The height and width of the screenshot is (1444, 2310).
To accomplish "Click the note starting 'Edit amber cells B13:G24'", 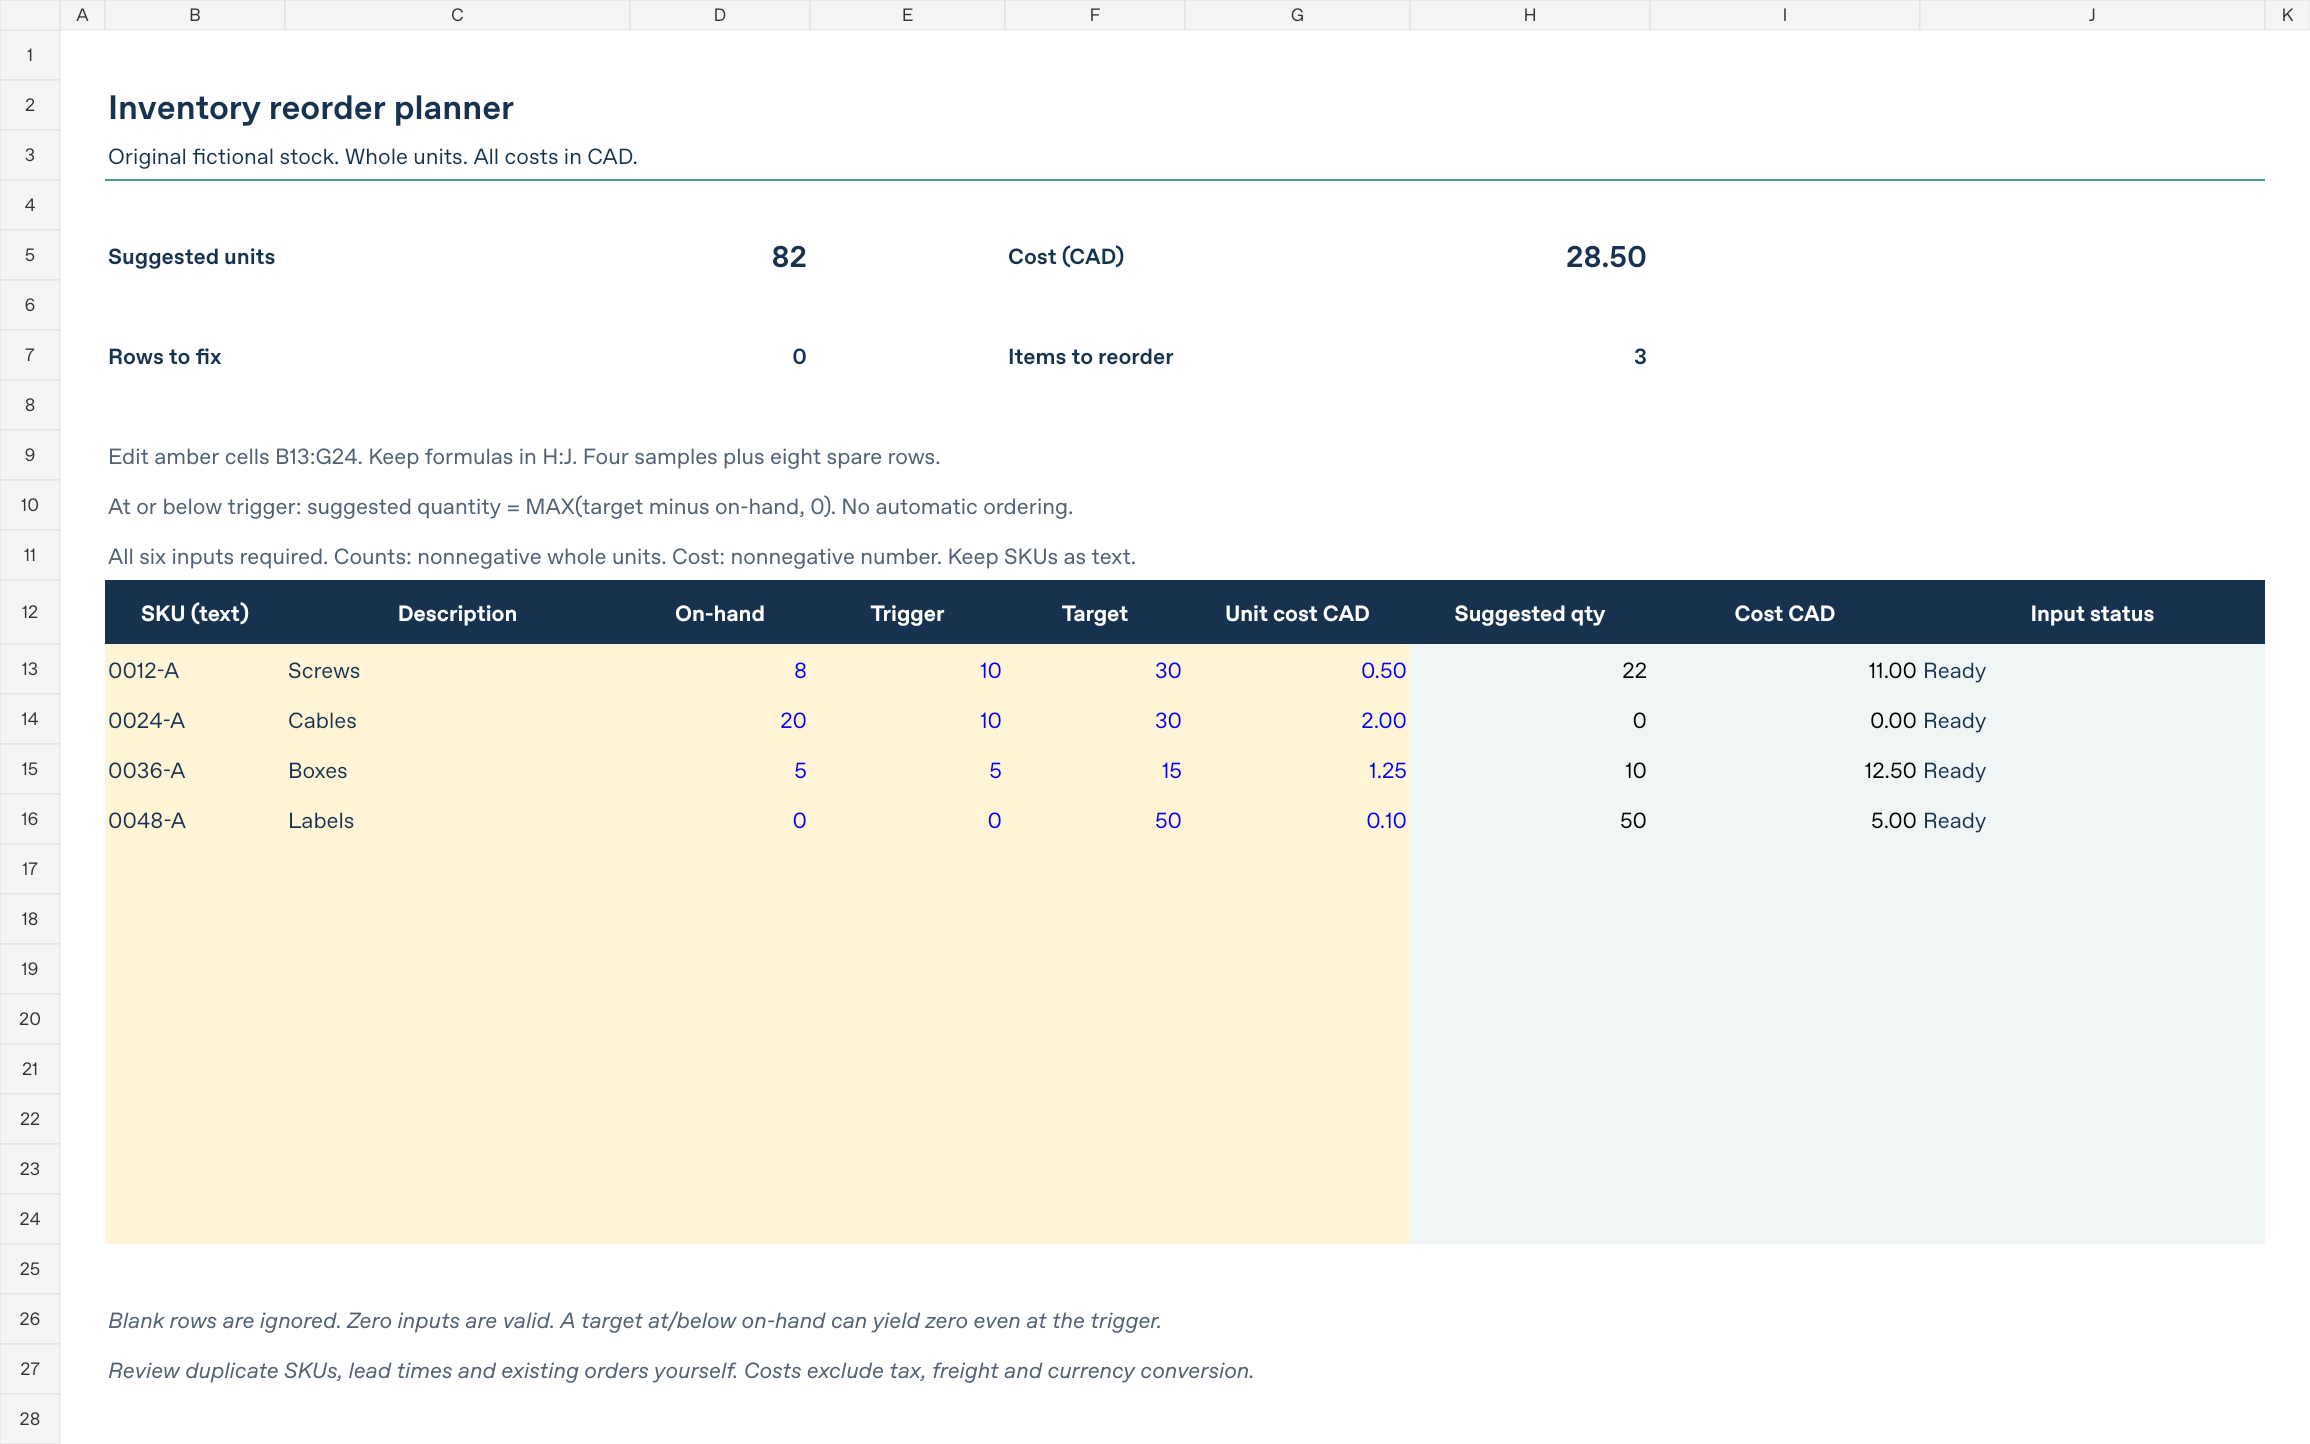I will (x=524, y=457).
